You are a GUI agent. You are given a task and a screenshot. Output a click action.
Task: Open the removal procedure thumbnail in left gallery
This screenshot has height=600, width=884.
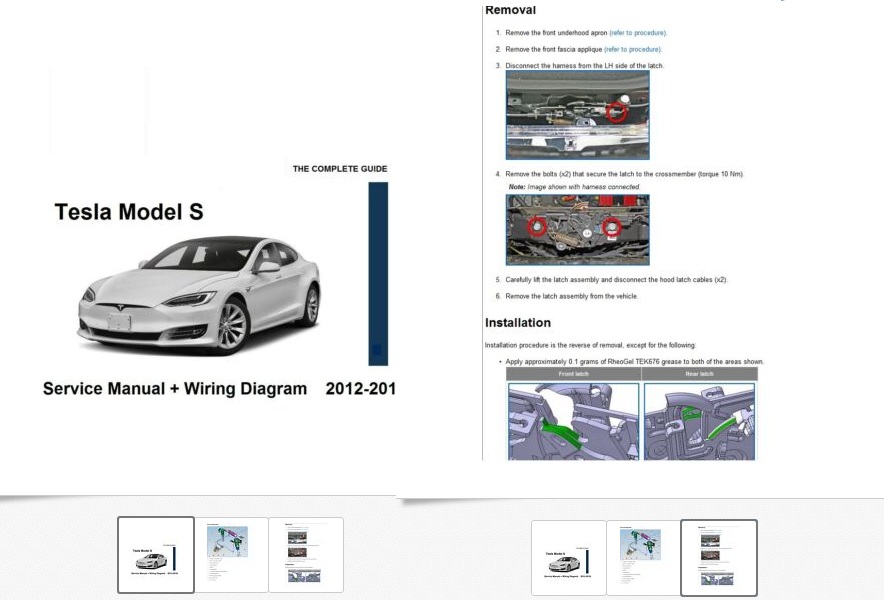[306, 555]
